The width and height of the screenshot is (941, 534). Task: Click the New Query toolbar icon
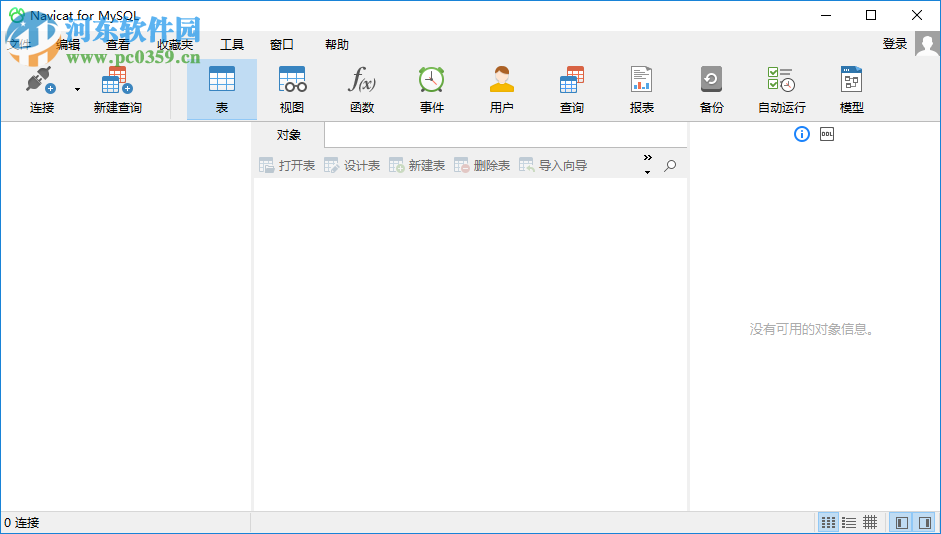(x=117, y=80)
